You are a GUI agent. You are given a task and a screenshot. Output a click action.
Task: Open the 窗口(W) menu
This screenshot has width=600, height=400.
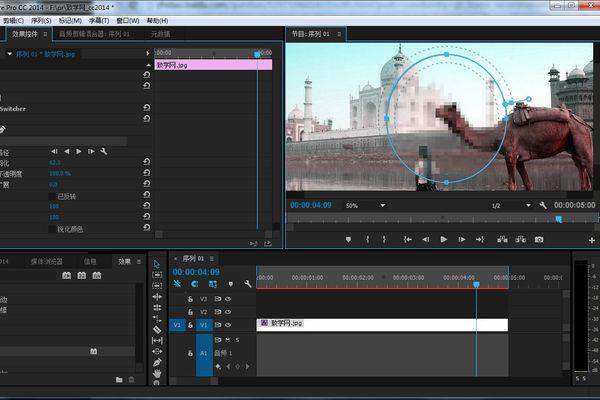(x=127, y=19)
